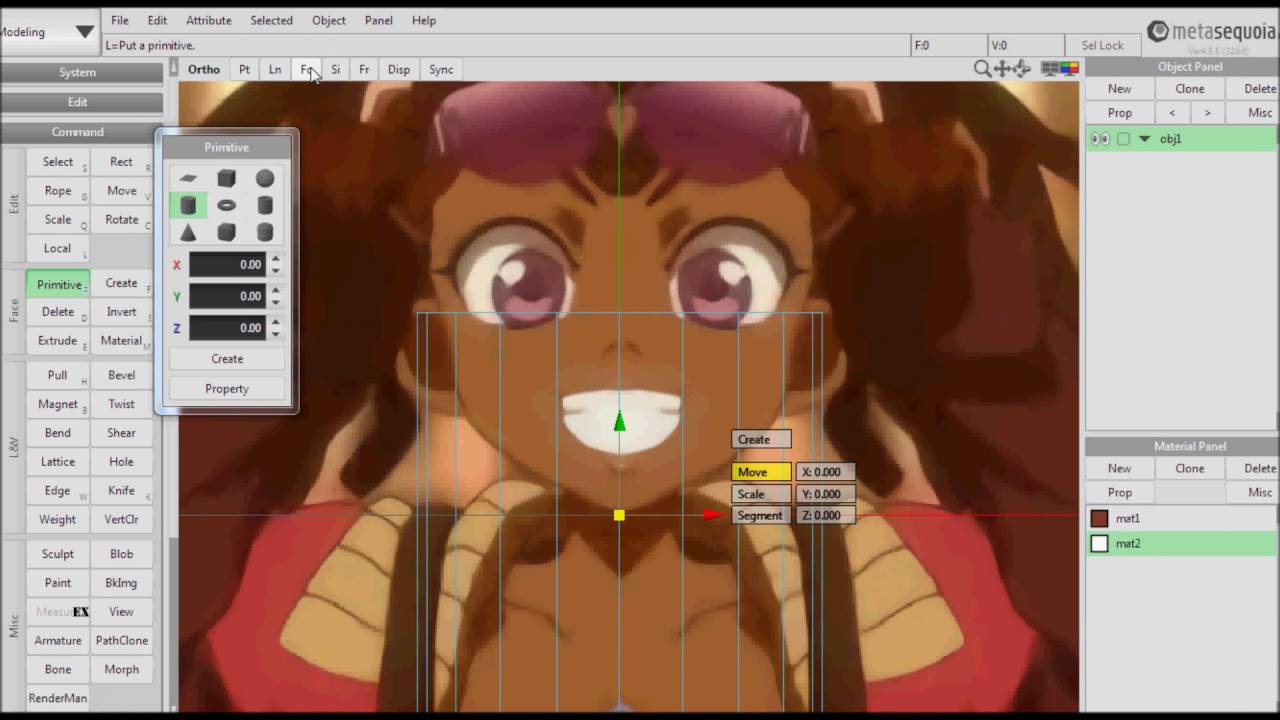1280x720 pixels.
Task: Toggle Fr front display mode
Action: [x=364, y=69]
